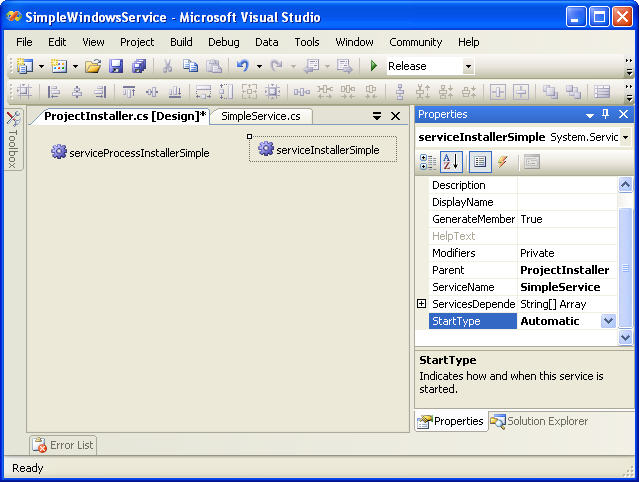Close the Properties panel
639x482 pixels.
coord(624,114)
